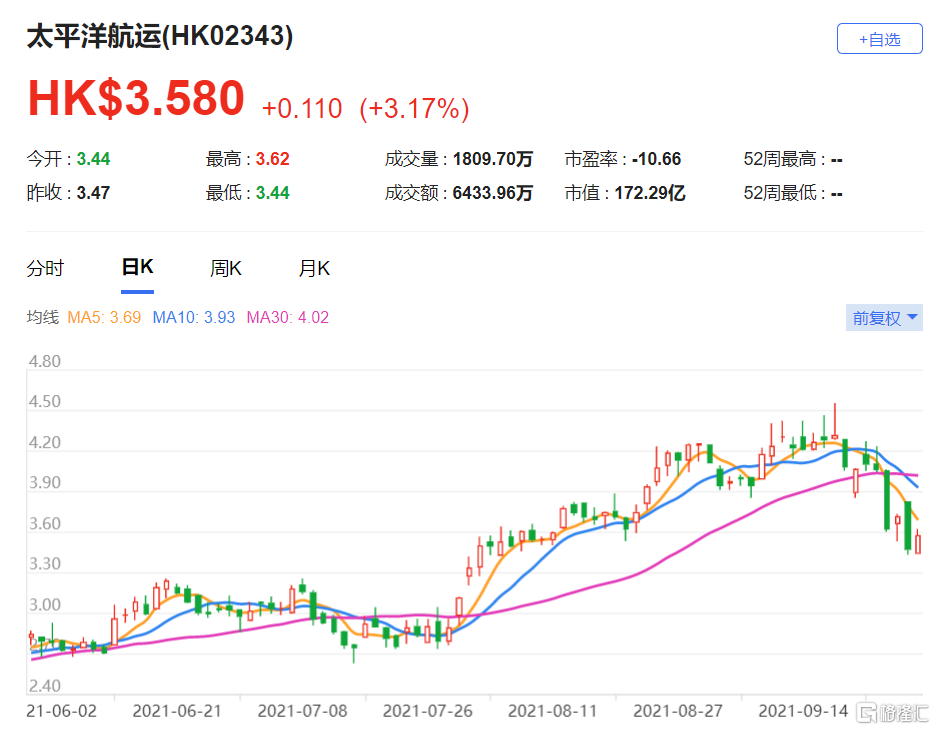Click the 2021-09-14 date axis label

coord(803,711)
